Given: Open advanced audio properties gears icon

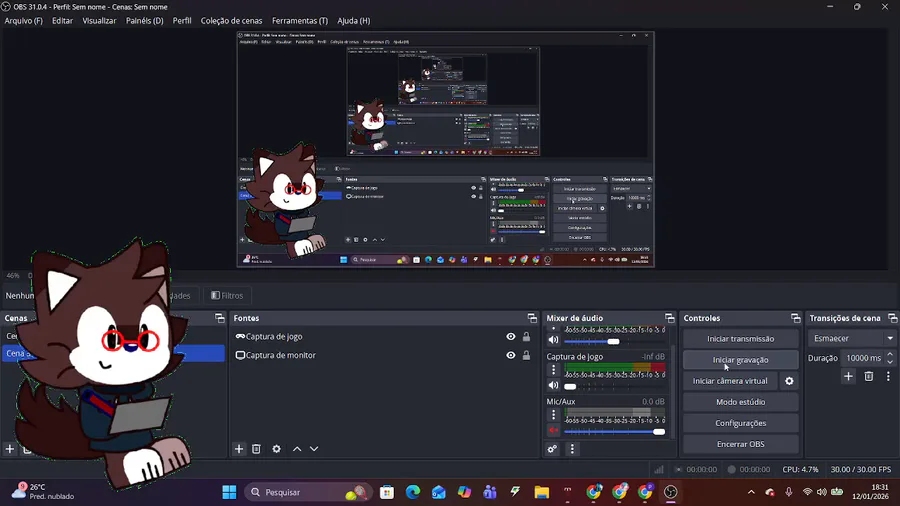Looking at the screenshot, I should [x=552, y=449].
